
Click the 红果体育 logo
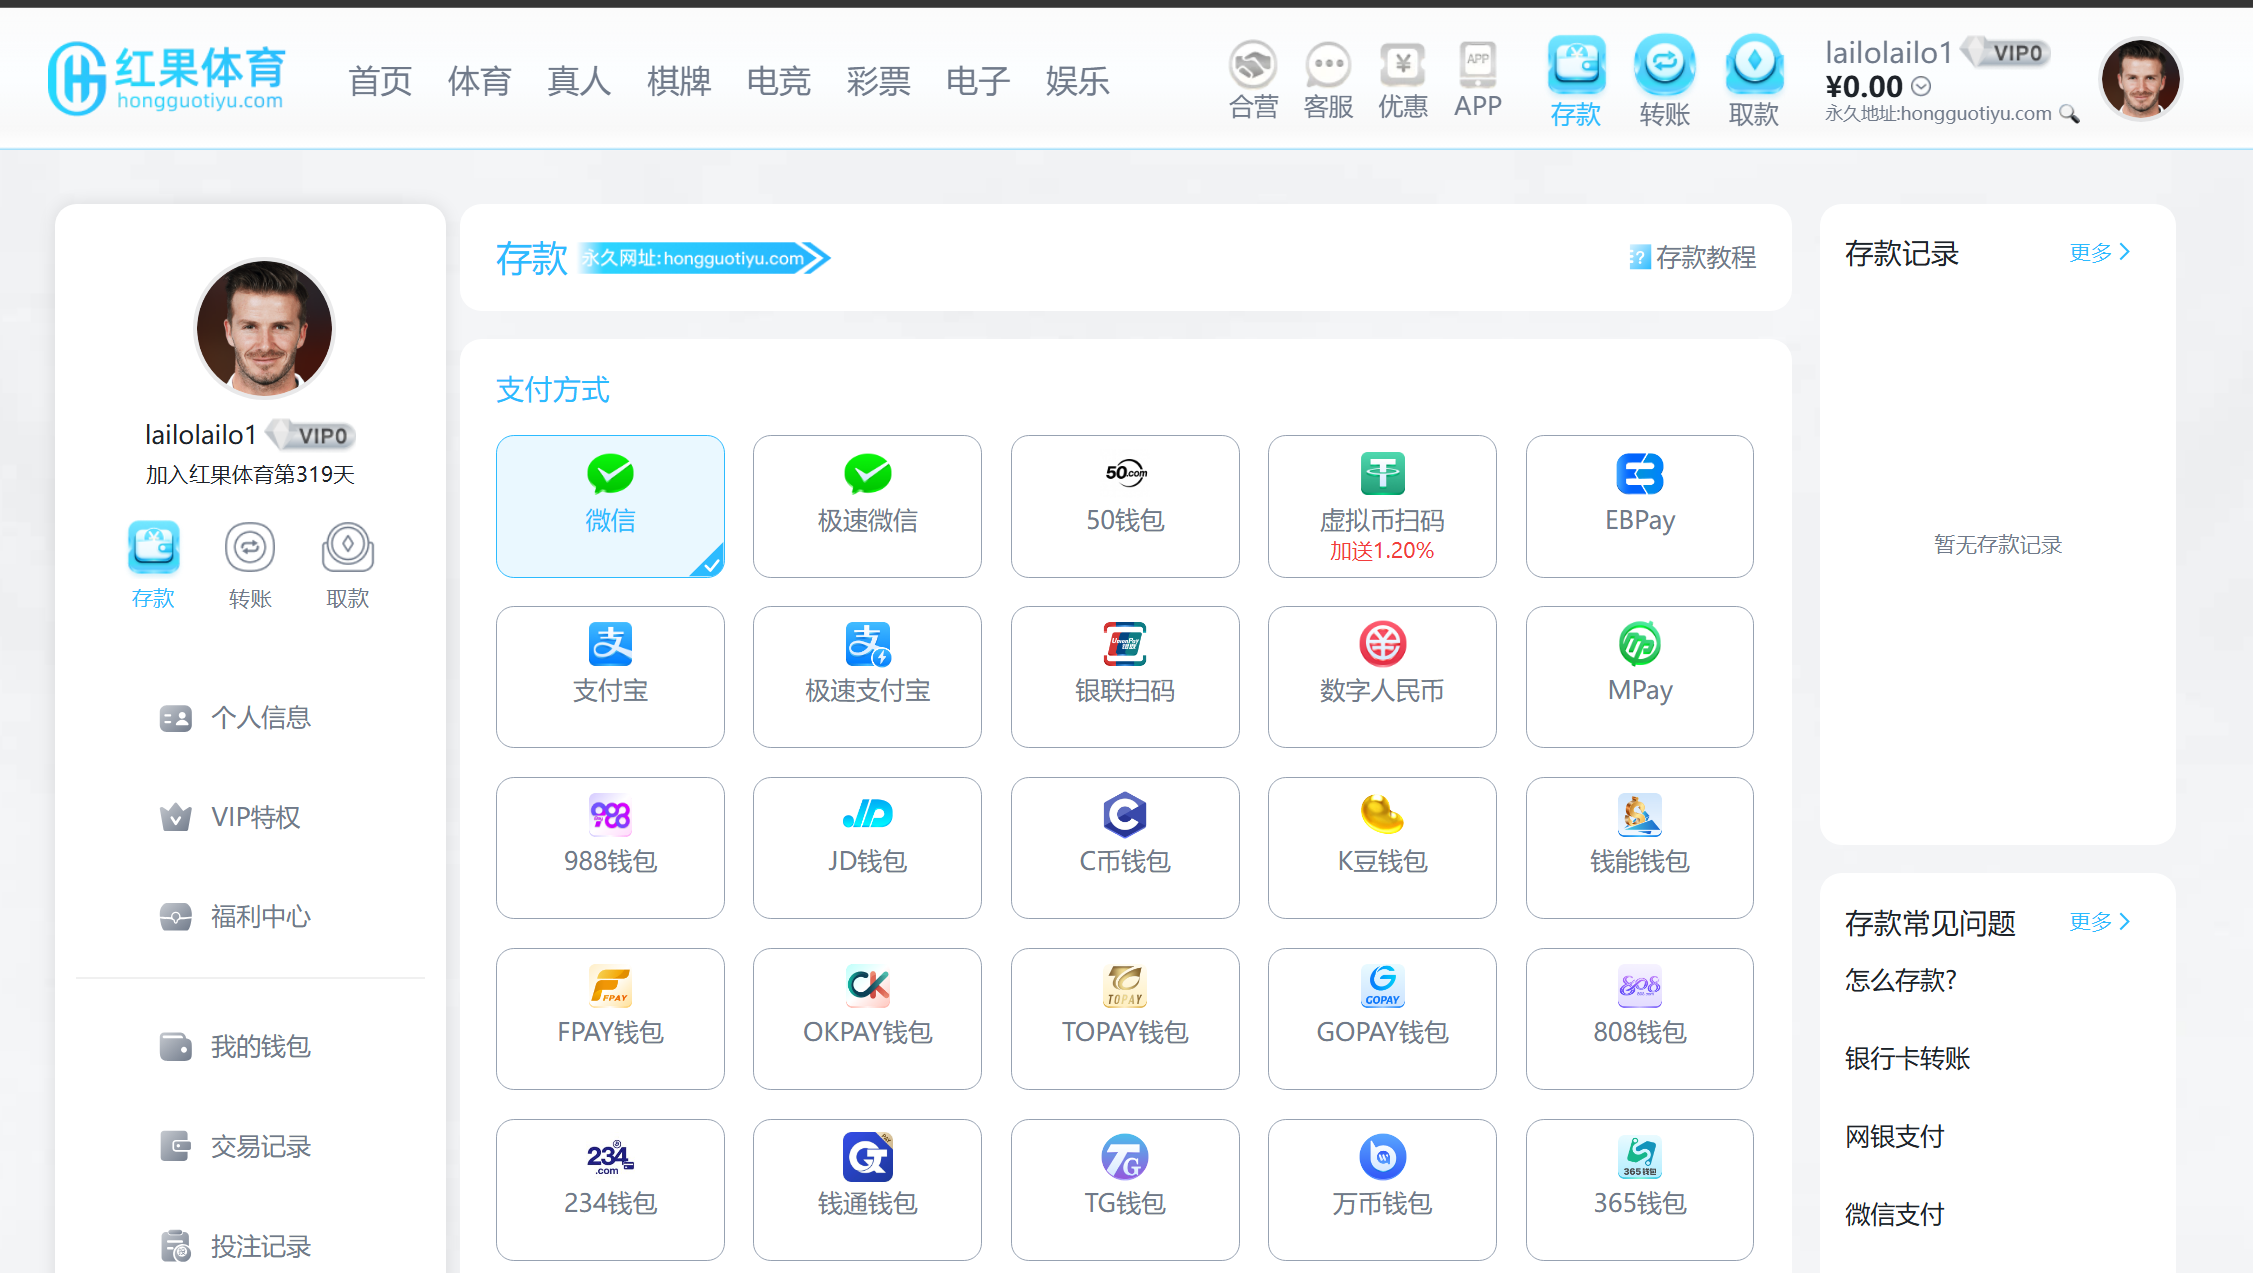coord(167,78)
